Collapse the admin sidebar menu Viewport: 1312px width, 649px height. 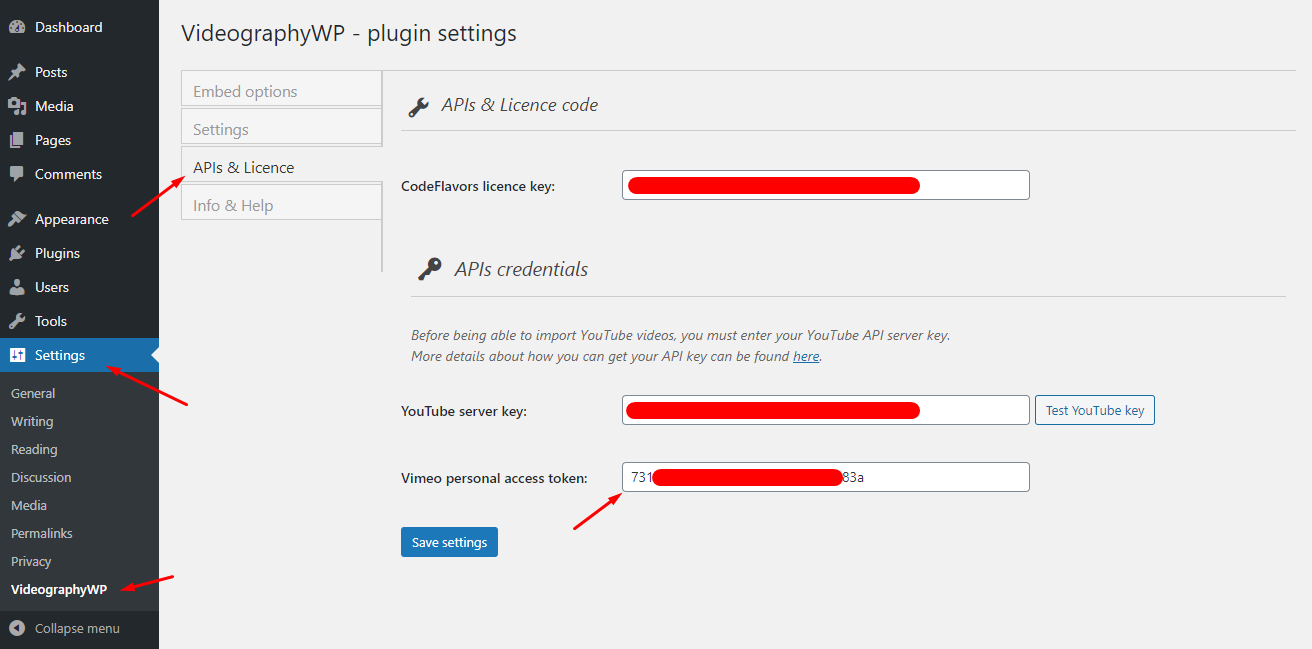[79, 629]
